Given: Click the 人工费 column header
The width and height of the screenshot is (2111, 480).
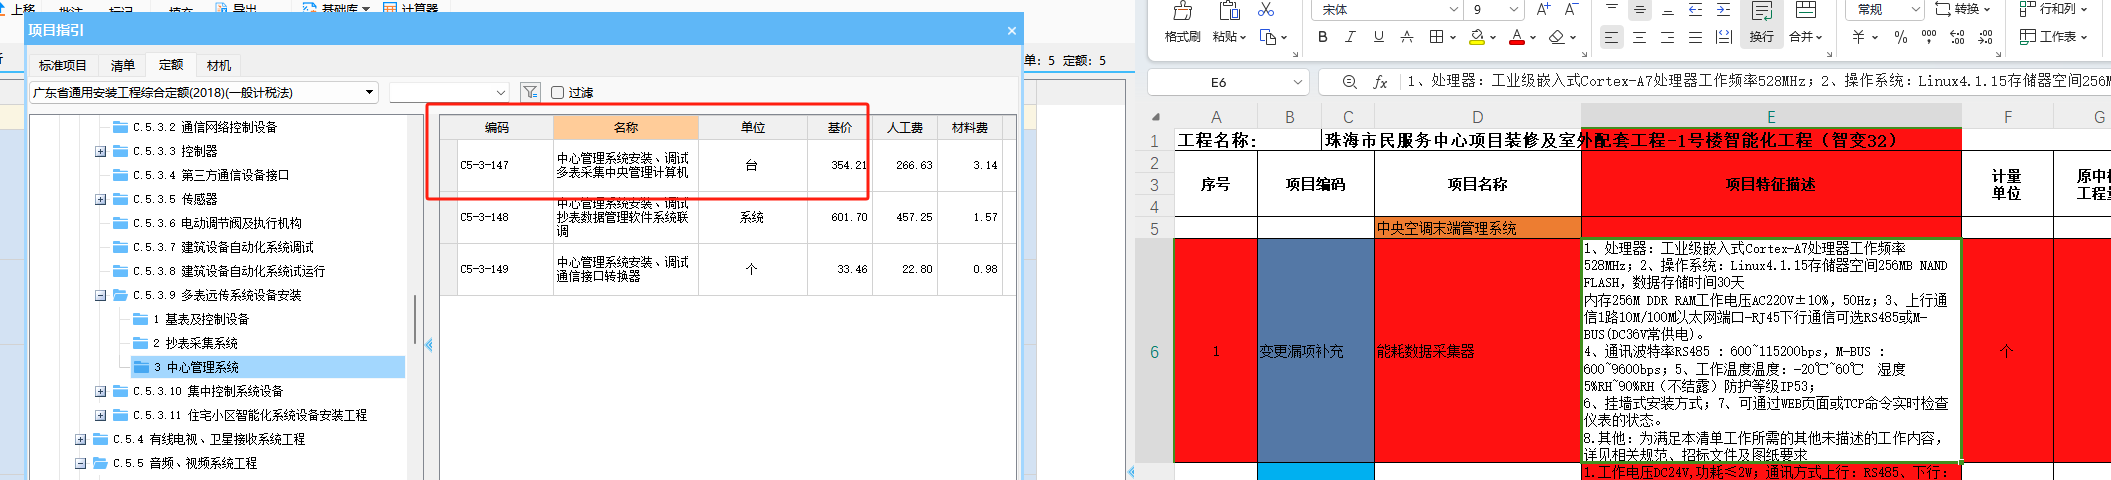Looking at the screenshot, I should [x=905, y=127].
